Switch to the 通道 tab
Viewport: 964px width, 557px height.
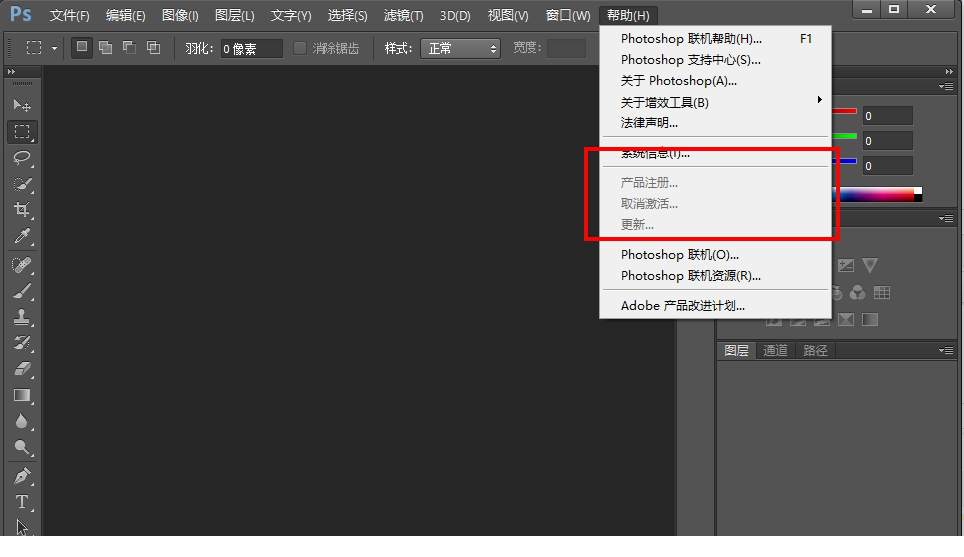775,350
